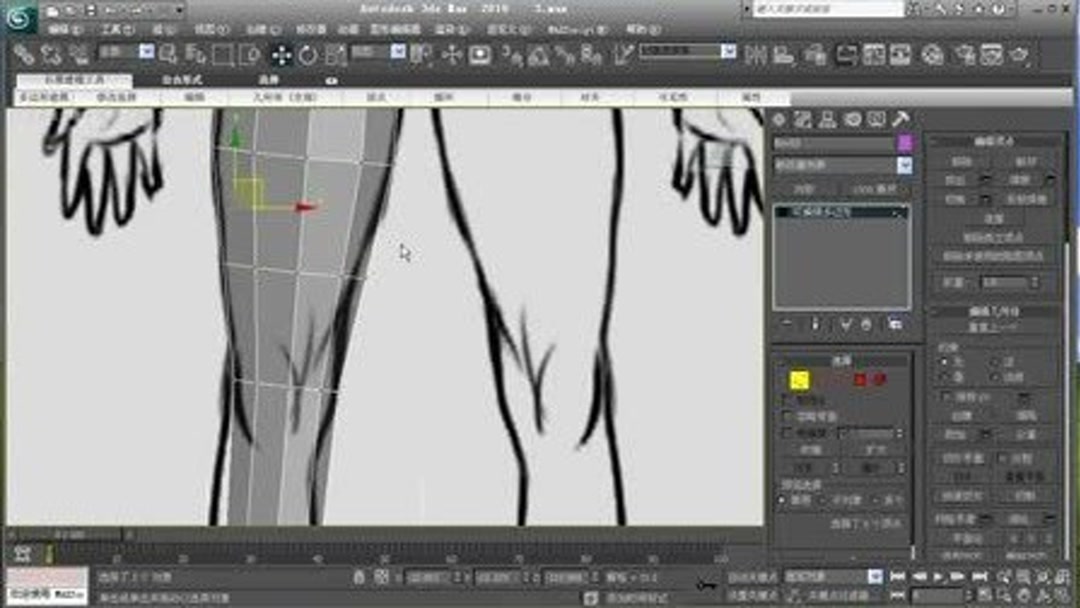Select the Select and Move tool
The width and height of the screenshot is (1080, 608).
click(x=282, y=54)
